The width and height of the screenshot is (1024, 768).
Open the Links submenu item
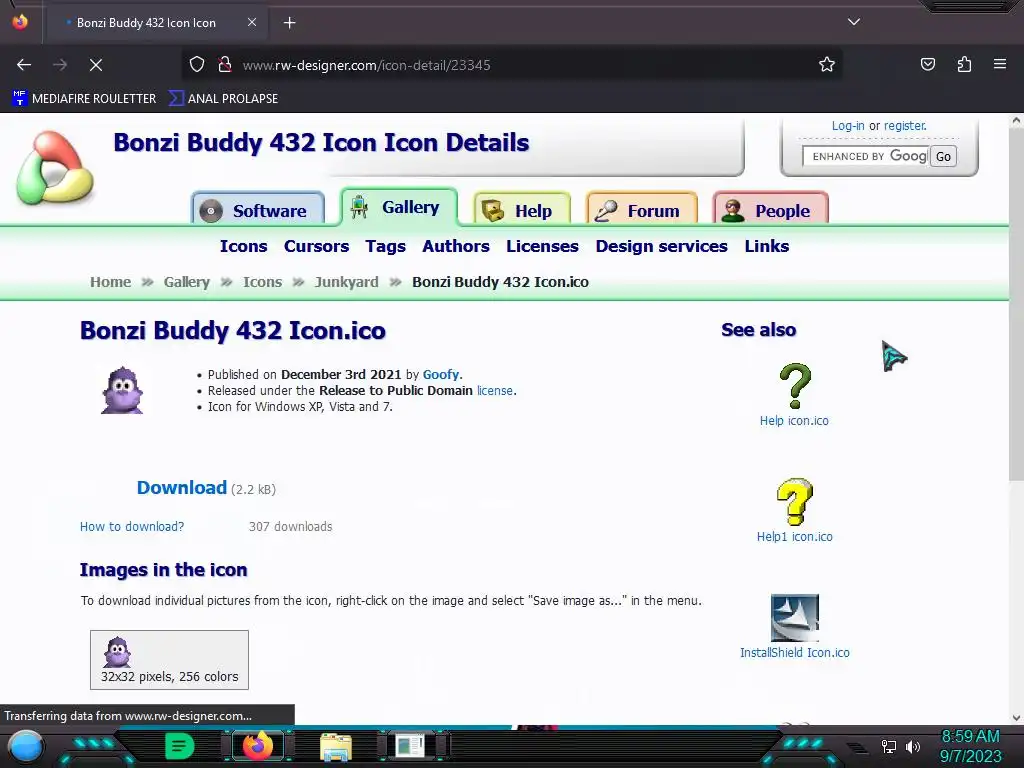pos(767,246)
